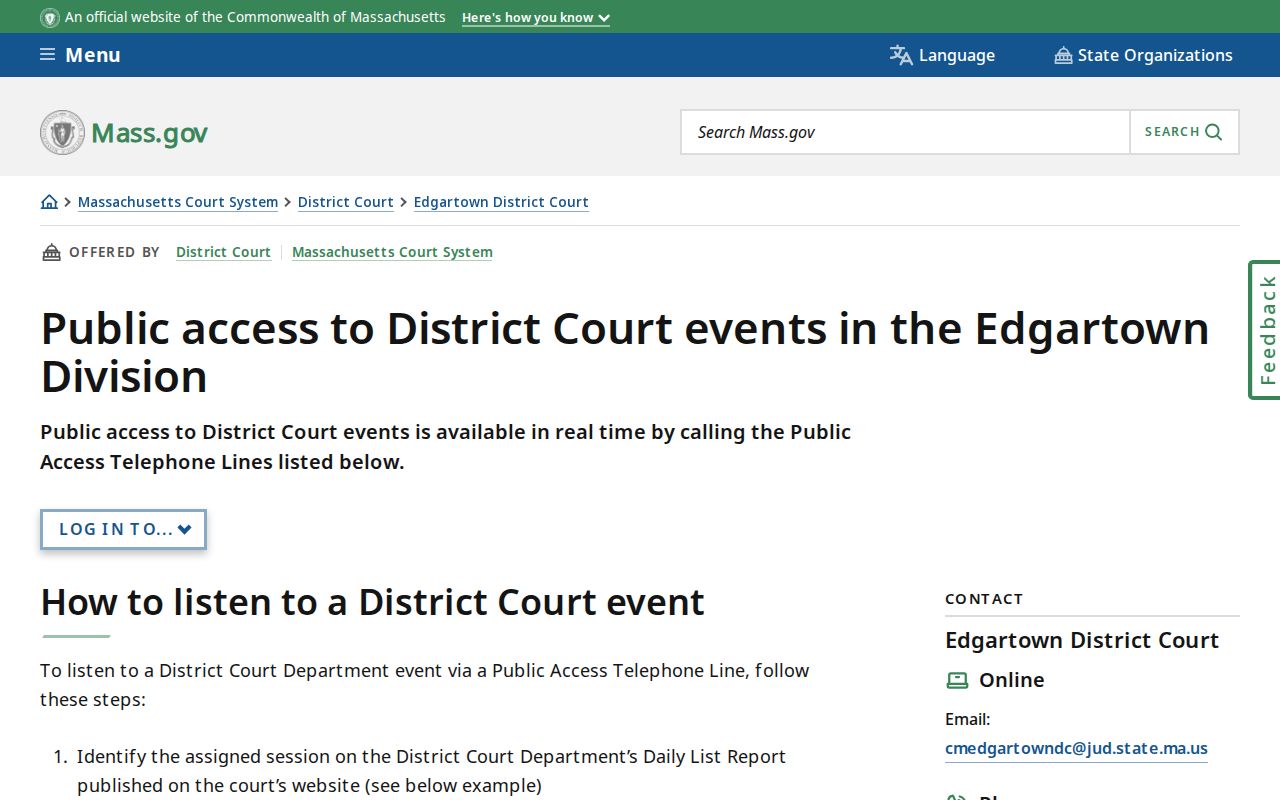Click the Search Mass.gov input field

[905, 132]
